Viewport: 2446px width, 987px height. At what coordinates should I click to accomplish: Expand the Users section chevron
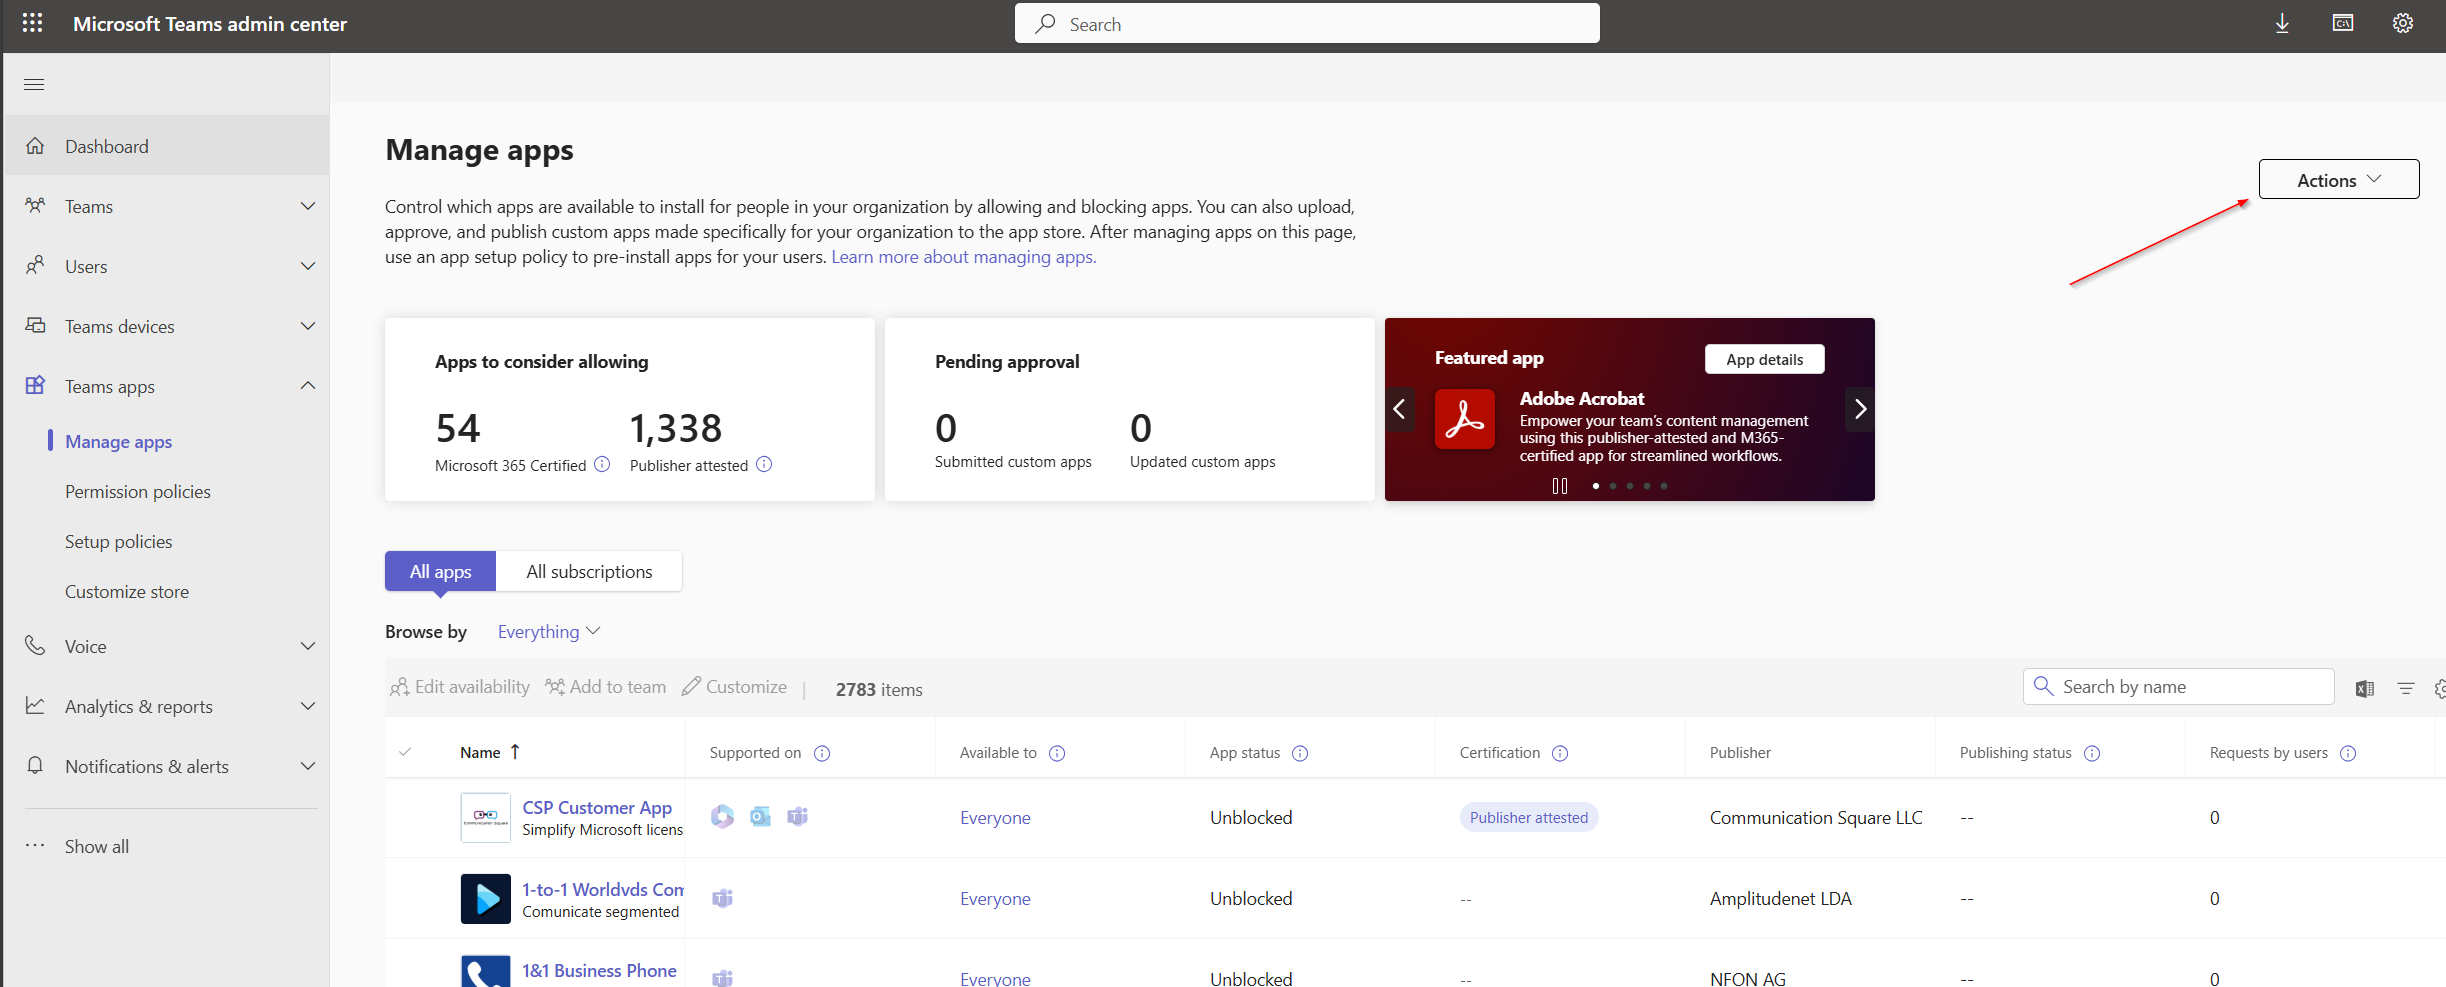coord(308,266)
